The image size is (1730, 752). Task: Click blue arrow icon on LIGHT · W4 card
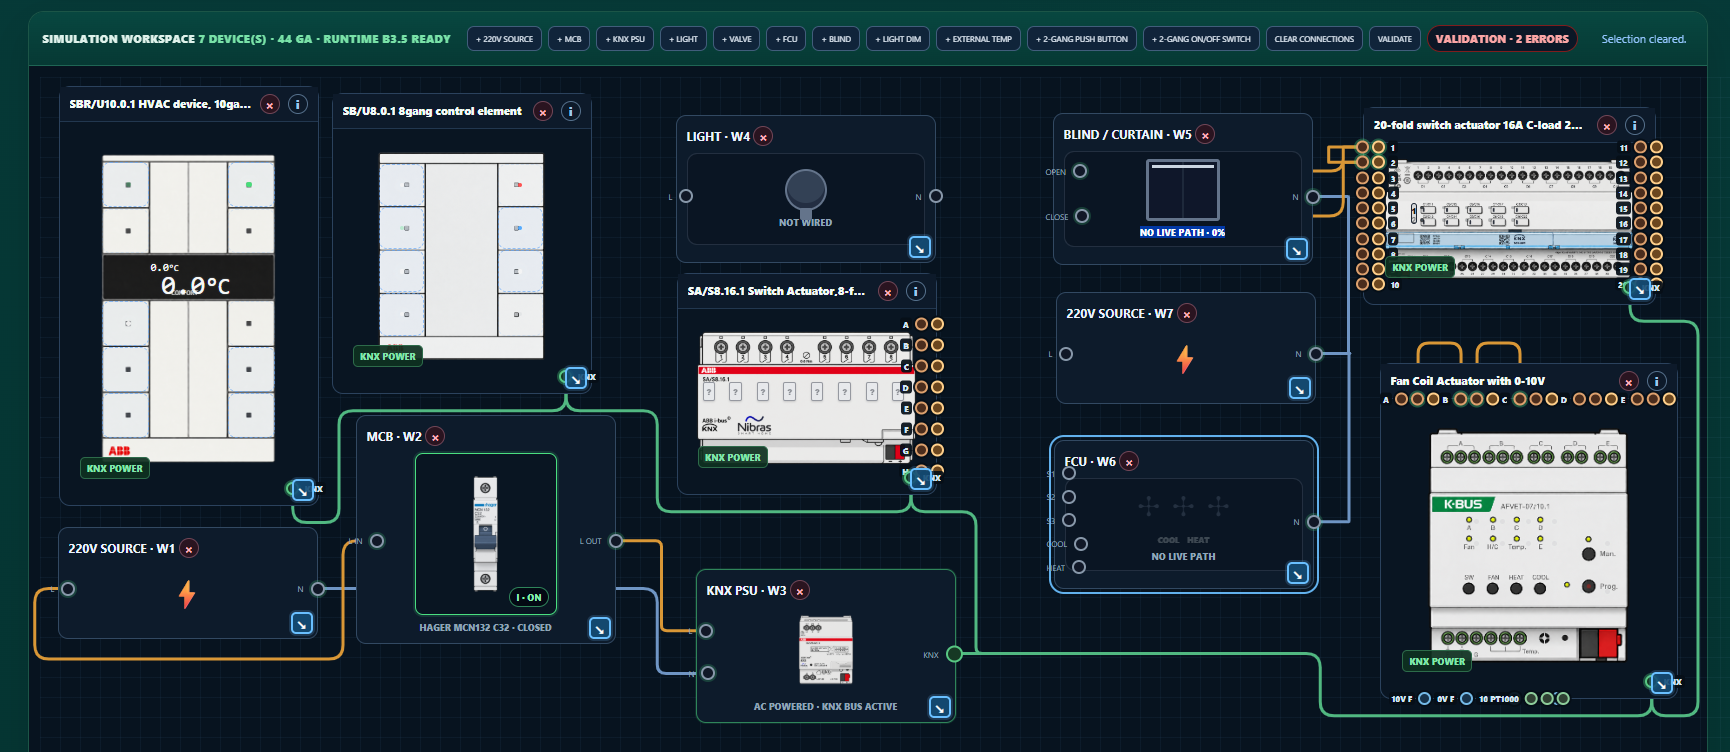click(920, 247)
